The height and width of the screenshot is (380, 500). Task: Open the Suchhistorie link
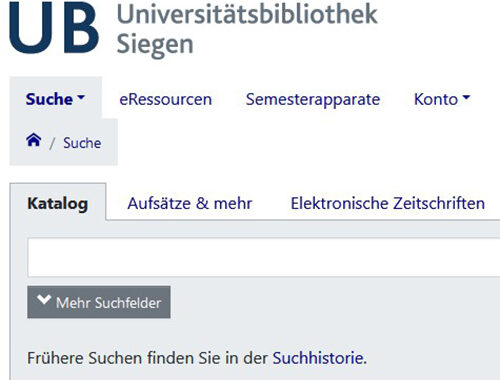click(318, 358)
